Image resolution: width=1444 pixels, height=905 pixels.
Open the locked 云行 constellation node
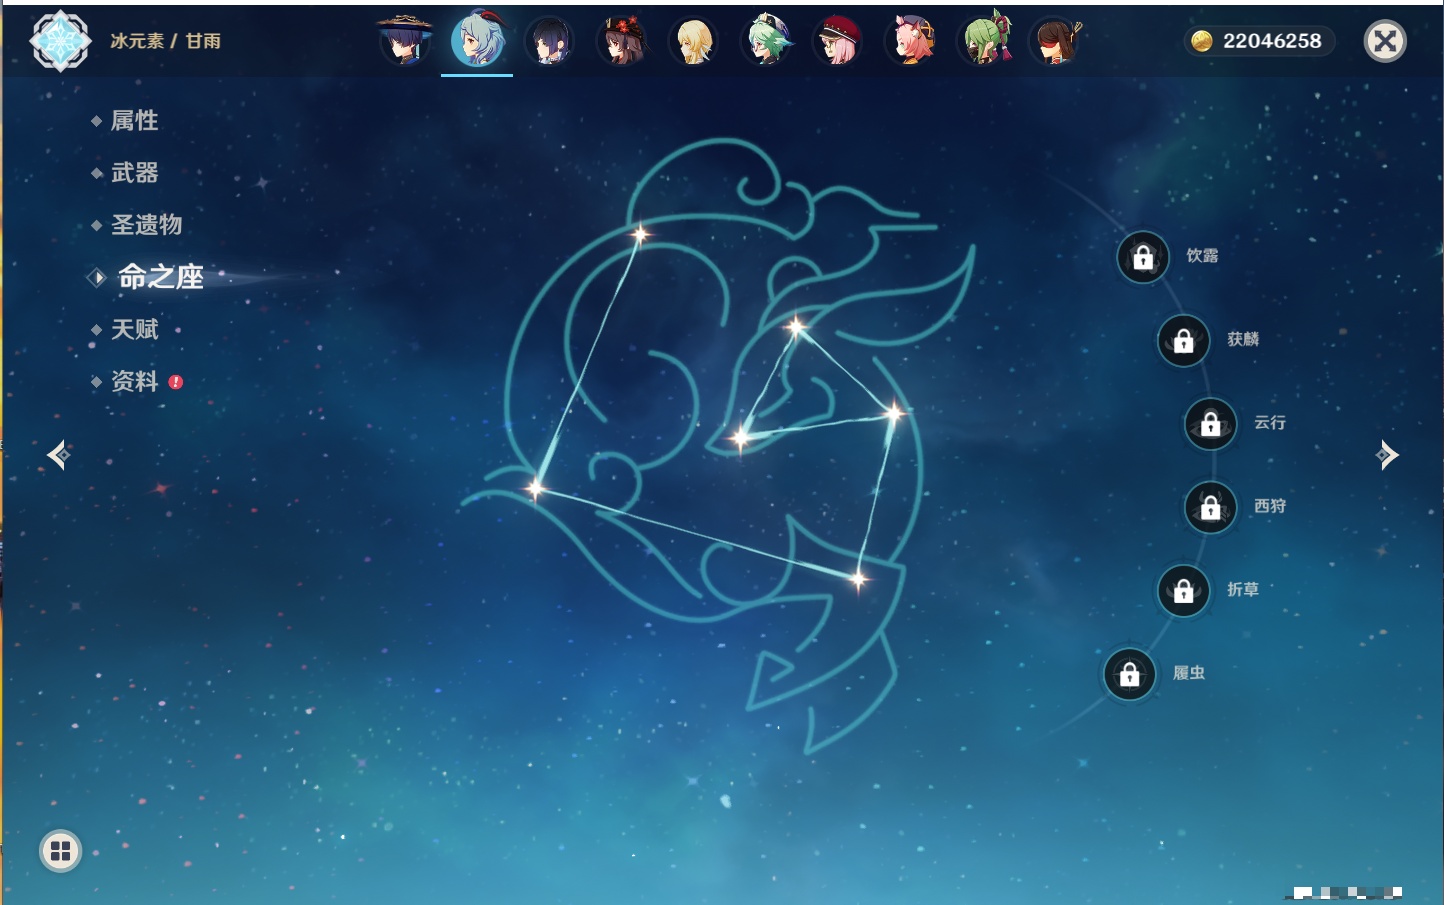click(1211, 424)
